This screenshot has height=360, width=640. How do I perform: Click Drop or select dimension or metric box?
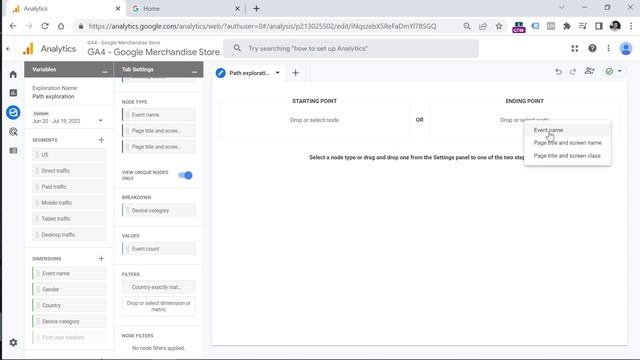coord(159,307)
